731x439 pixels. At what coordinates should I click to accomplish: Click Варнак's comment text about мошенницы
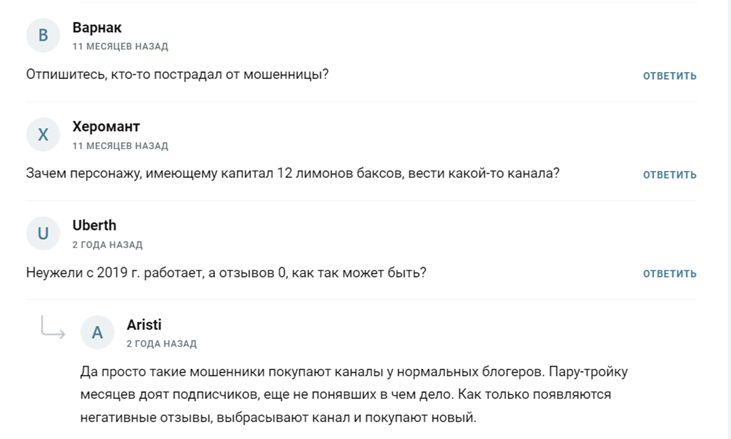pos(177,75)
